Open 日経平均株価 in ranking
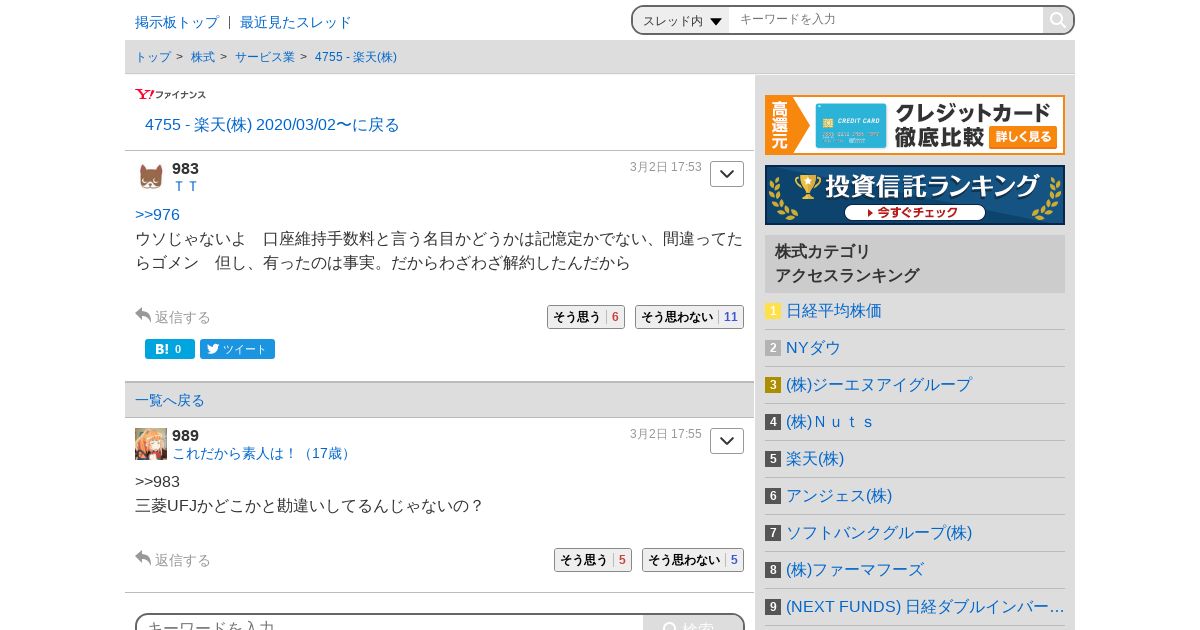Screen dimensions: 1200x630 [x=834, y=311]
